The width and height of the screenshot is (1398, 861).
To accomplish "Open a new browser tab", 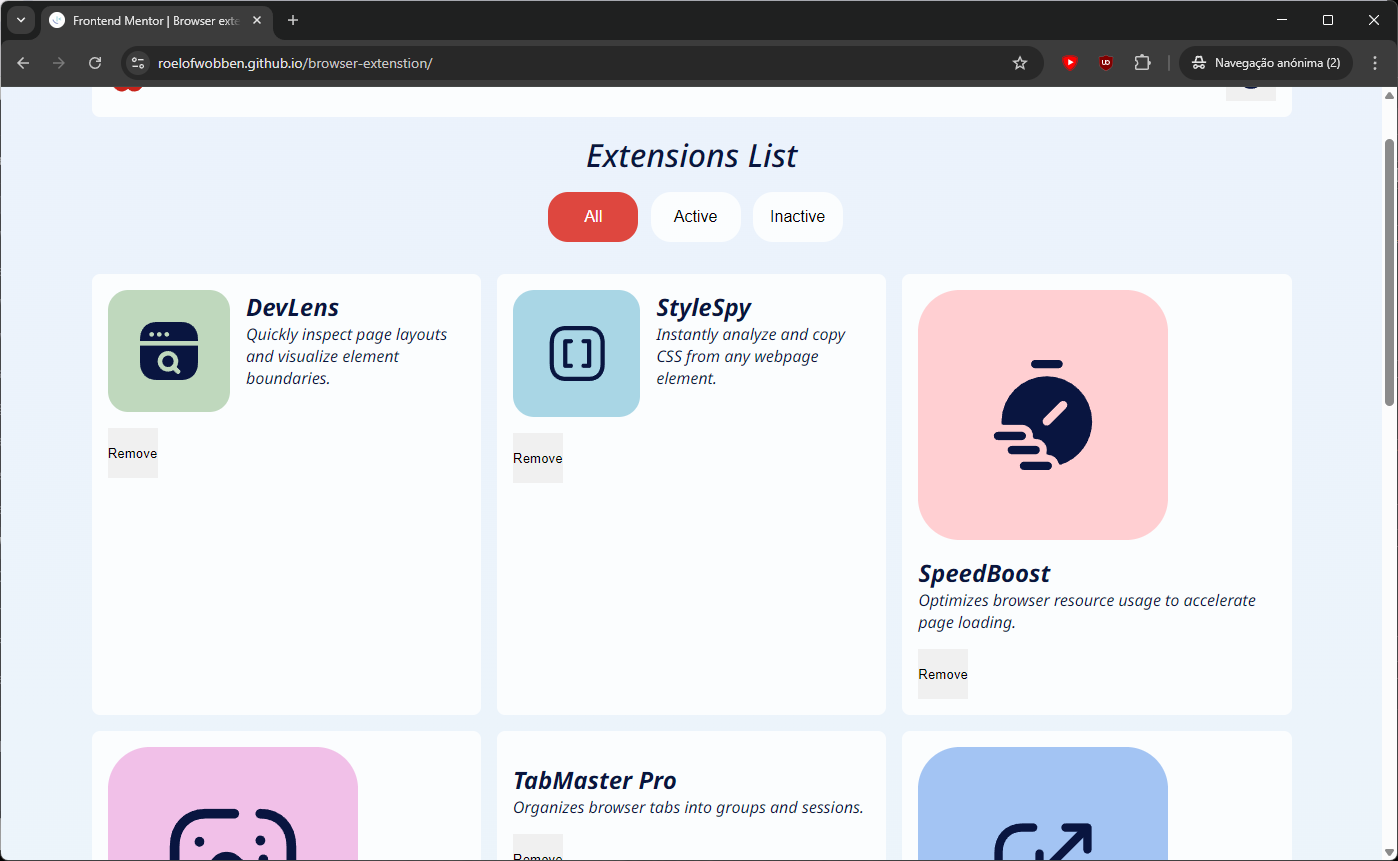I will 293,20.
